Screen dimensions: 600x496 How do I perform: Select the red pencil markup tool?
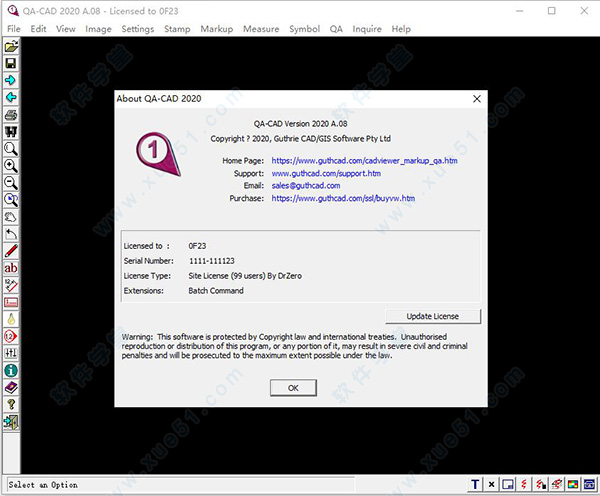11,251
